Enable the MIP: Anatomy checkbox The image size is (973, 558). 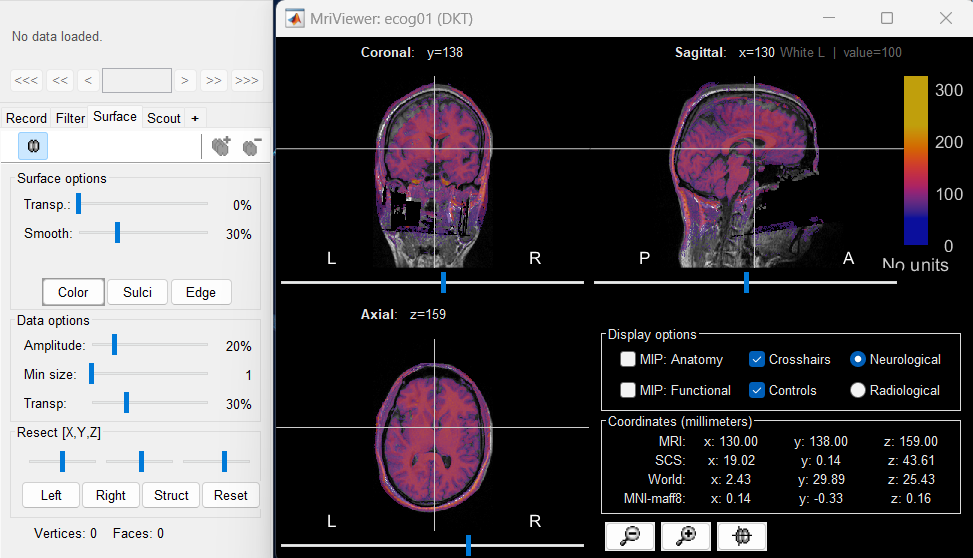[x=628, y=359]
